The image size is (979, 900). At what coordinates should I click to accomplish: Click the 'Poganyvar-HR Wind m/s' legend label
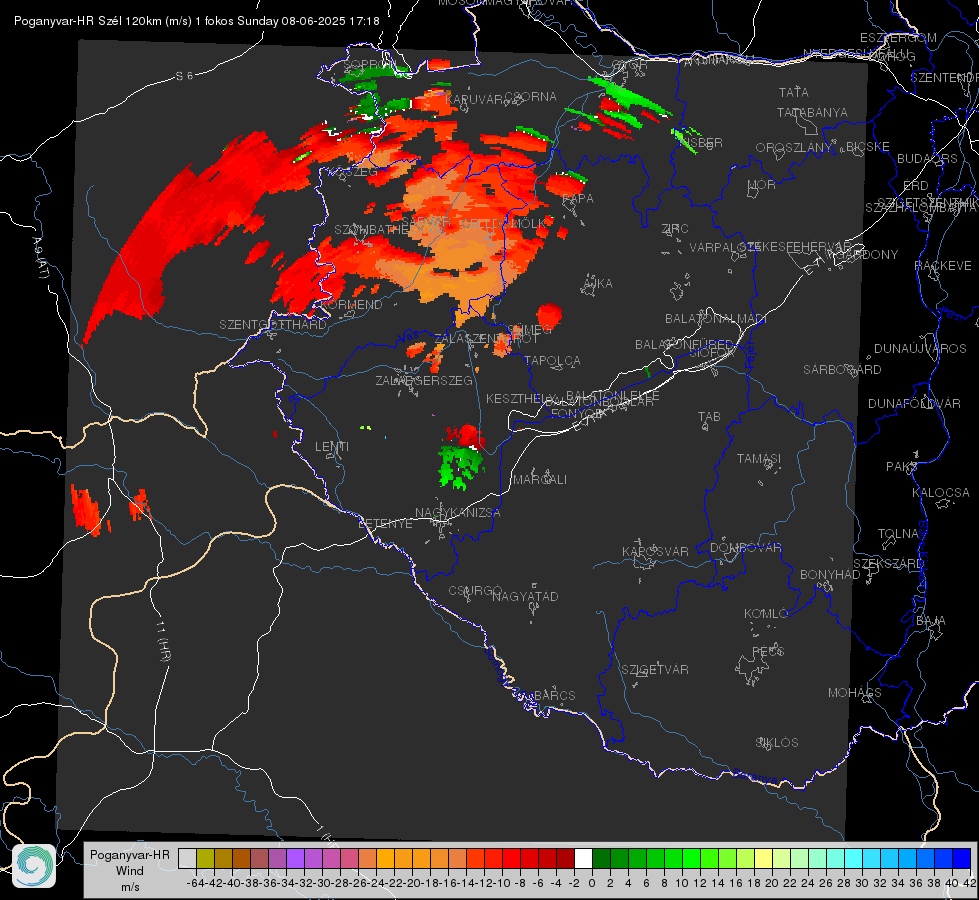click(129, 871)
